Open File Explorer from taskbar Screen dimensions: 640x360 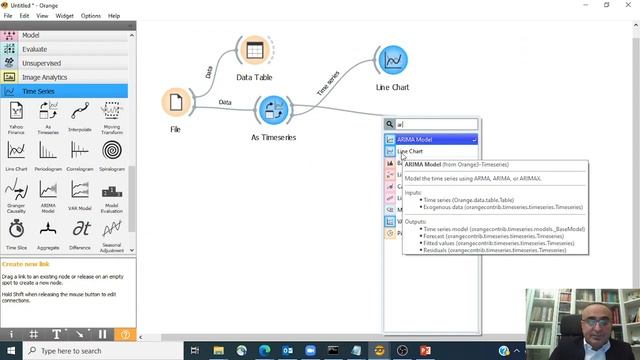219,351
